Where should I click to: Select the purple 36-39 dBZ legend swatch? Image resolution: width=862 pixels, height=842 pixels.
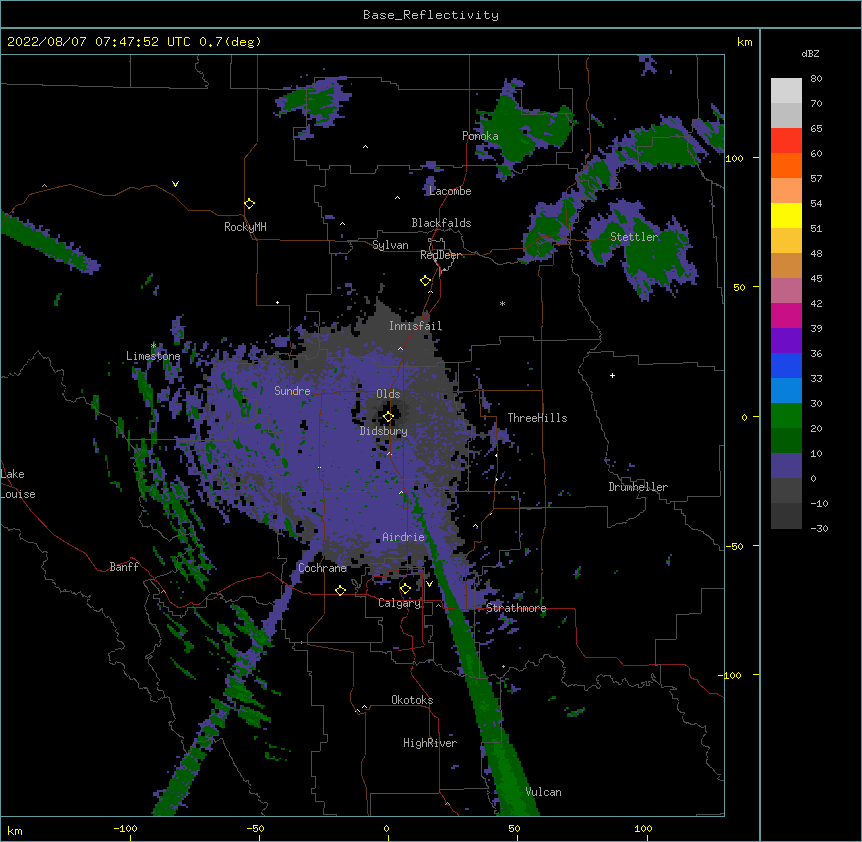(x=786, y=340)
